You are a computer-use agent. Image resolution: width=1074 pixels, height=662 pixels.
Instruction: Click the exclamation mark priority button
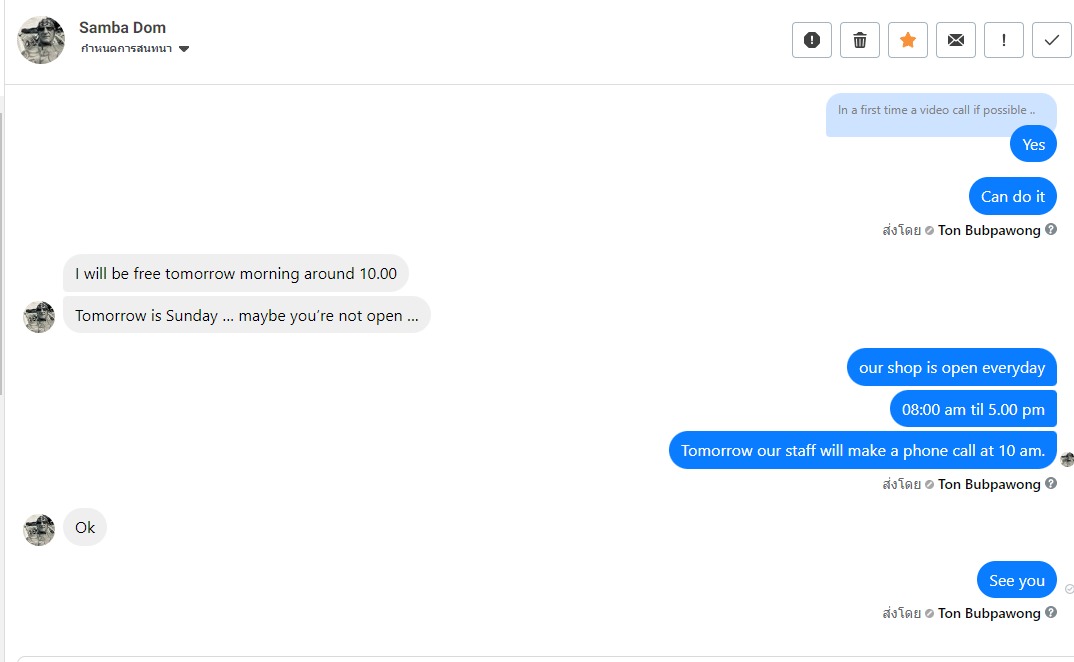pyautogui.click(x=1004, y=40)
